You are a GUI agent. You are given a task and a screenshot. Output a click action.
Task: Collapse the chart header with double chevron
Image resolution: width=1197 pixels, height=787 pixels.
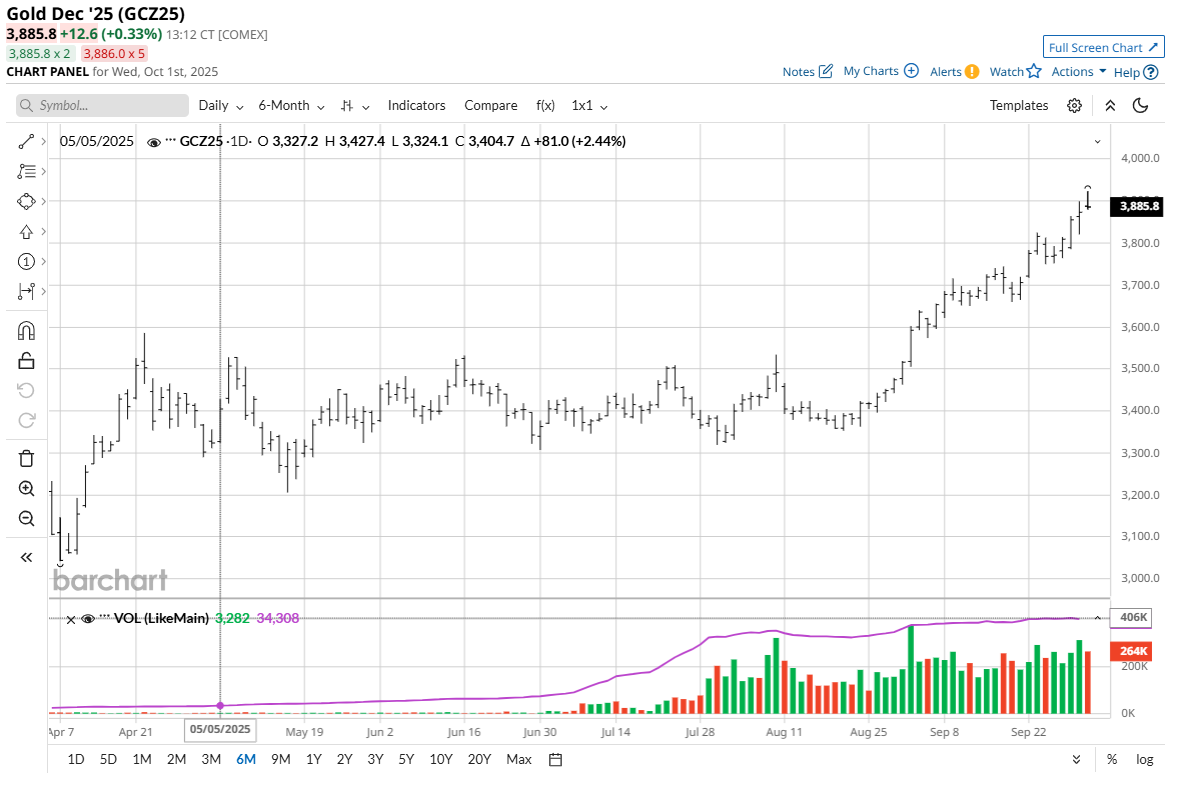[x=1110, y=105]
